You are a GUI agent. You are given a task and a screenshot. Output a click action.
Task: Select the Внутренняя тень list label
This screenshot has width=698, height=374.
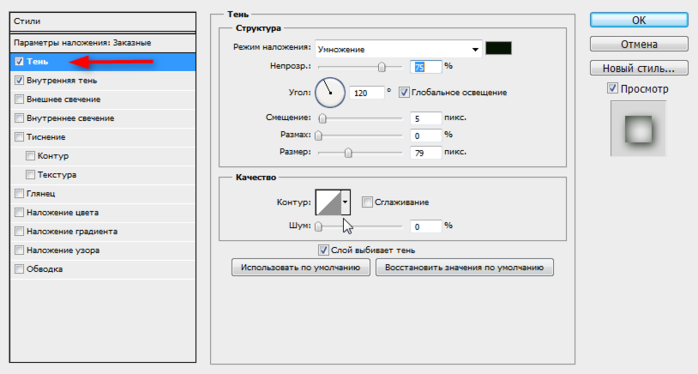(62, 80)
